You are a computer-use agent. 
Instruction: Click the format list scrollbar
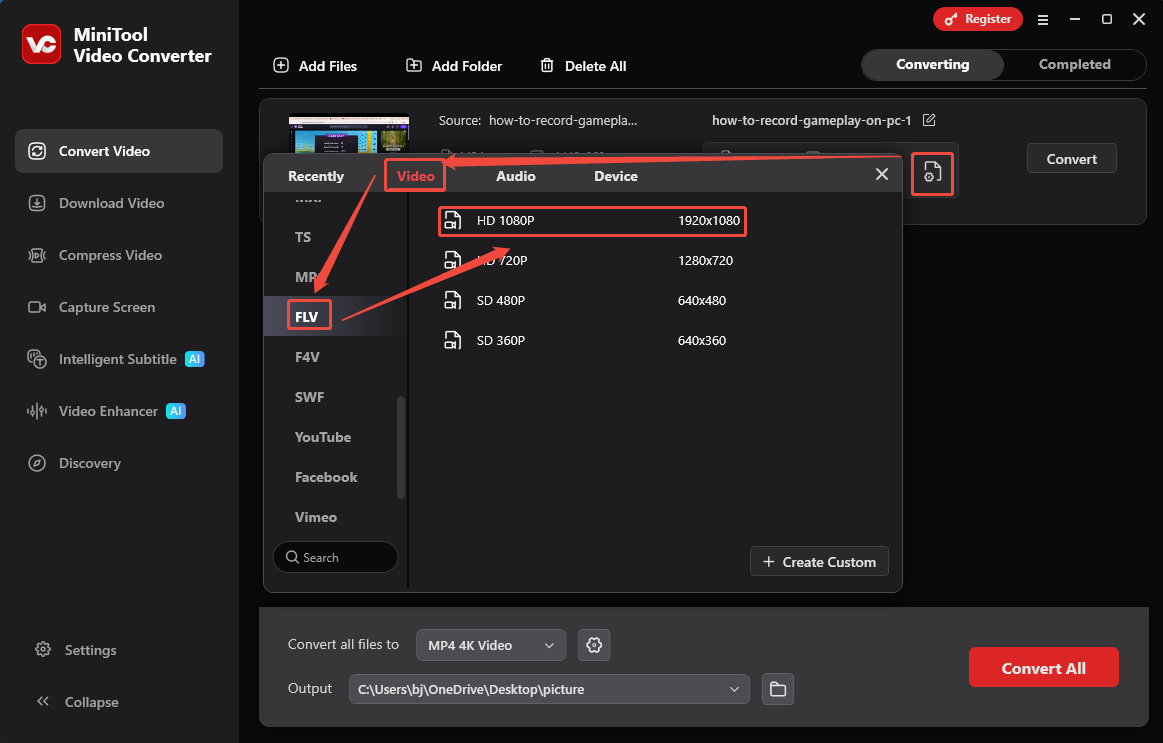pyautogui.click(x=401, y=447)
